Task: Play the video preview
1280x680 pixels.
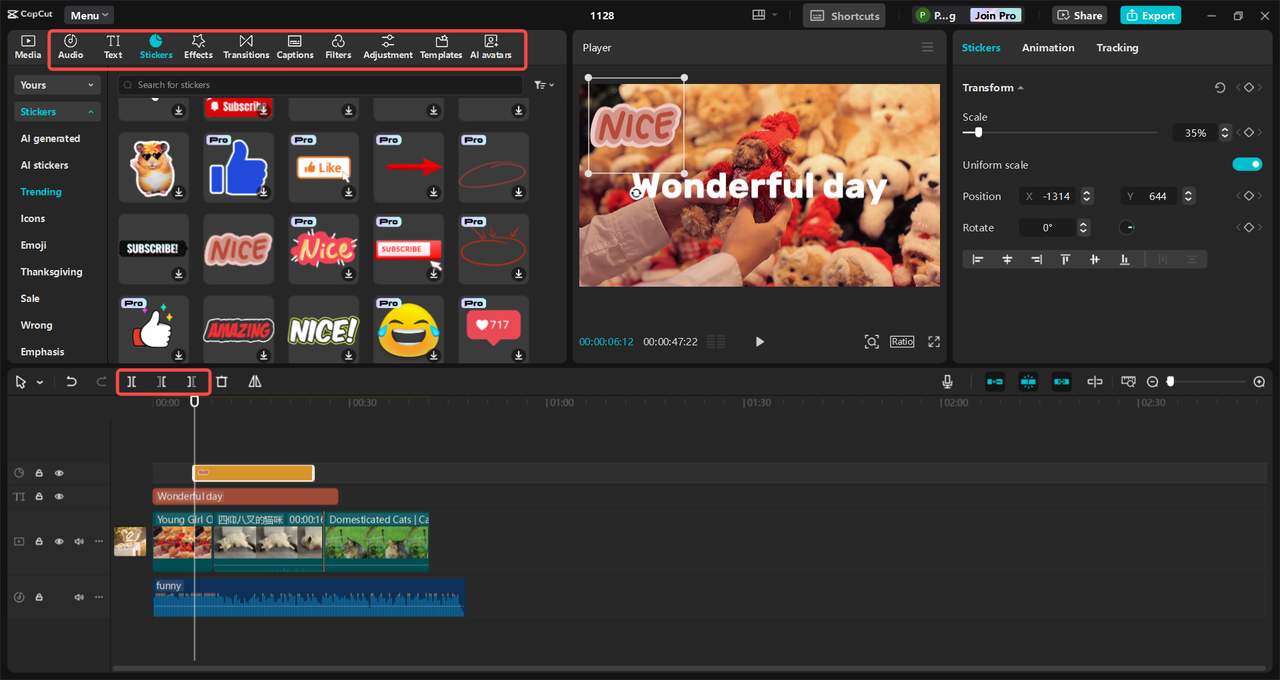Action: click(760, 342)
